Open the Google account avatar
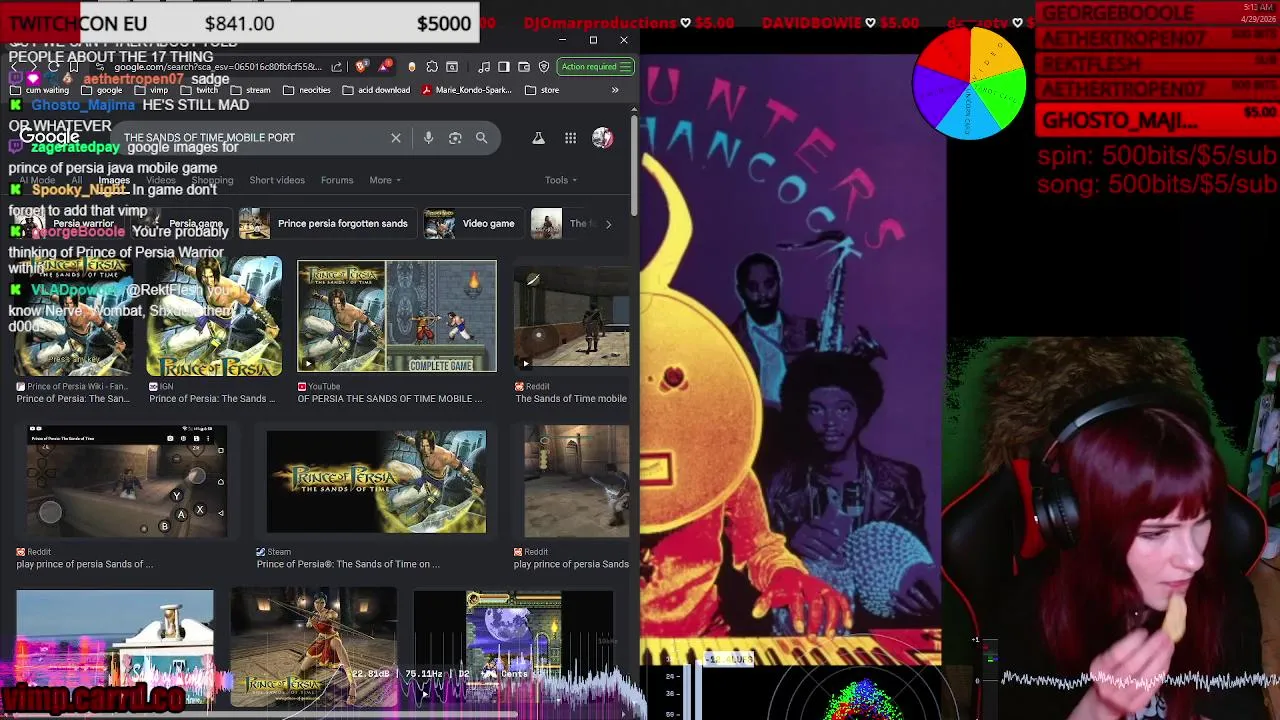This screenshot has height=720, width=1280. coord(602,138)
